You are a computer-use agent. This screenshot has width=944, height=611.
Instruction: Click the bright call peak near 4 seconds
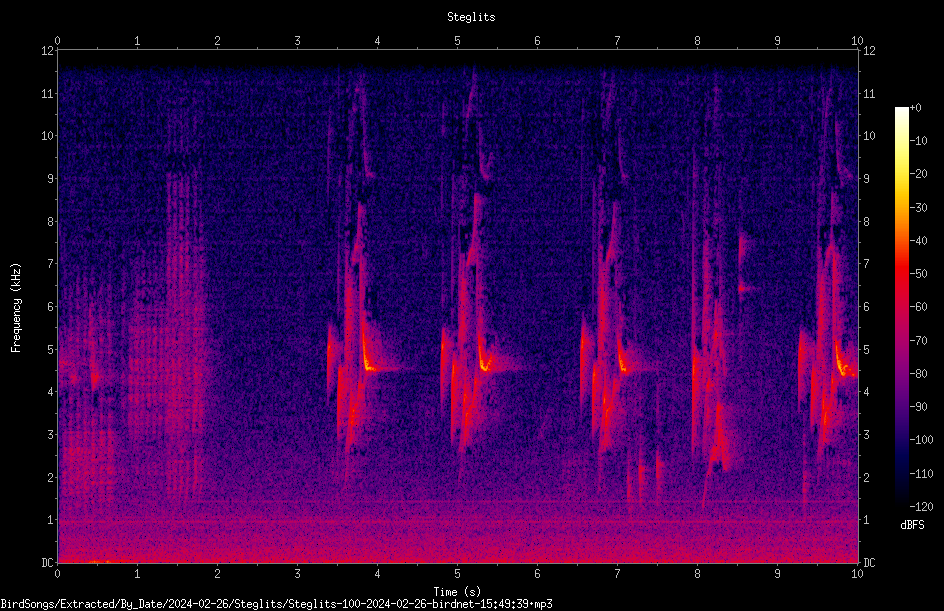click(x=369, y=365)
